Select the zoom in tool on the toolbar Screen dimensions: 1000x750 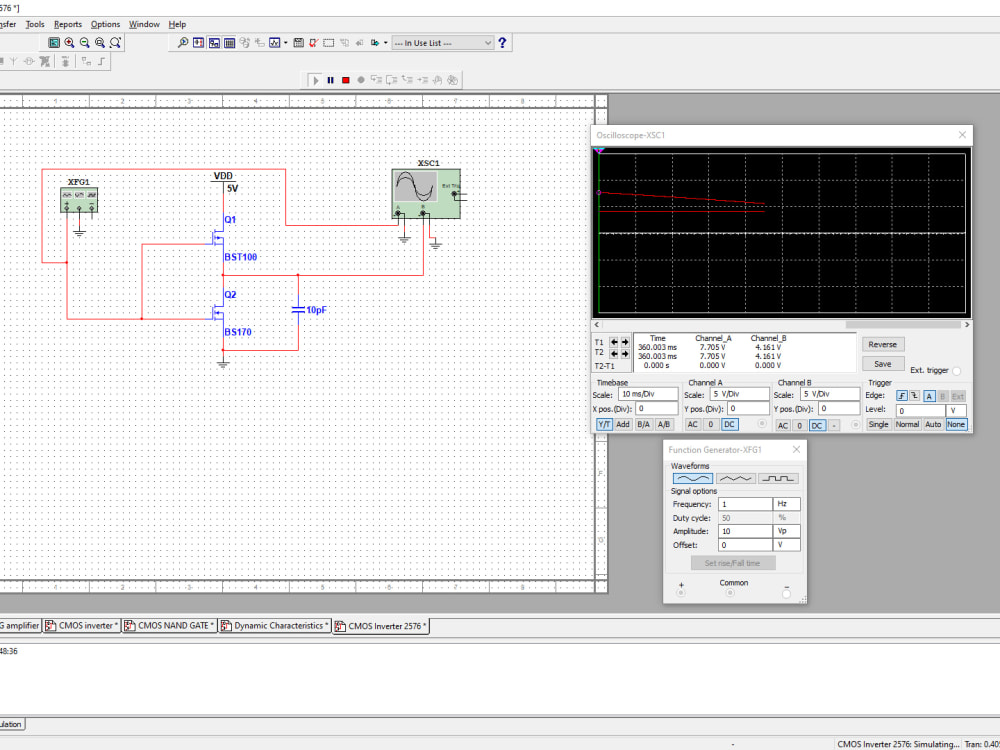(68, 42)
